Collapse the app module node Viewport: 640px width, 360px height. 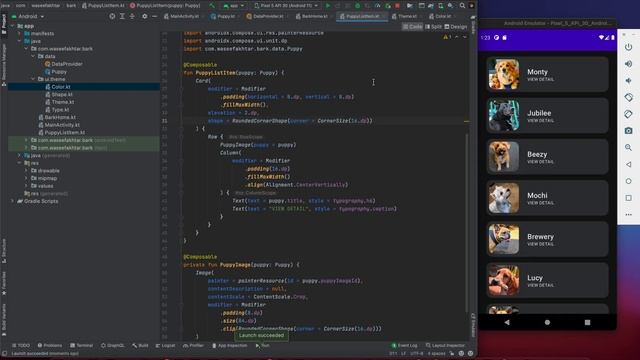pyautogui.click(x=12, y=26)
